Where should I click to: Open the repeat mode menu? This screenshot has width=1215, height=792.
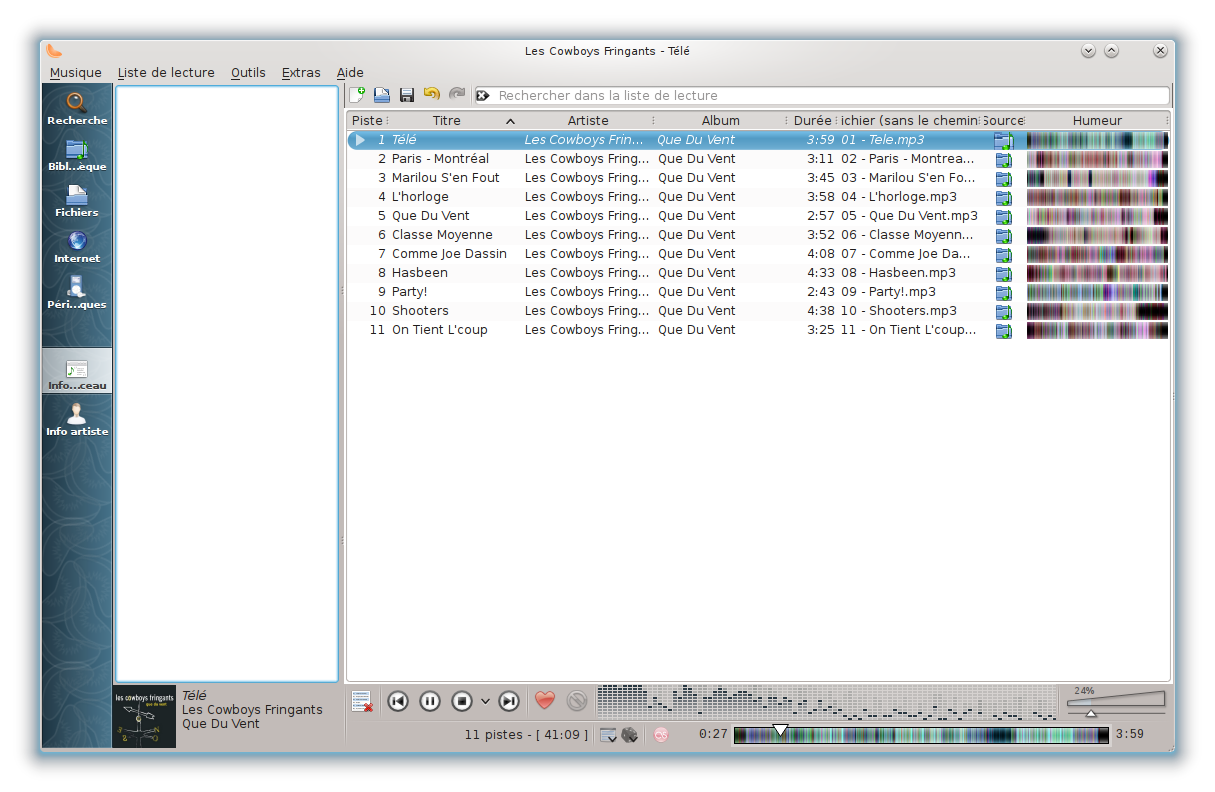click(x=608, y=735)
